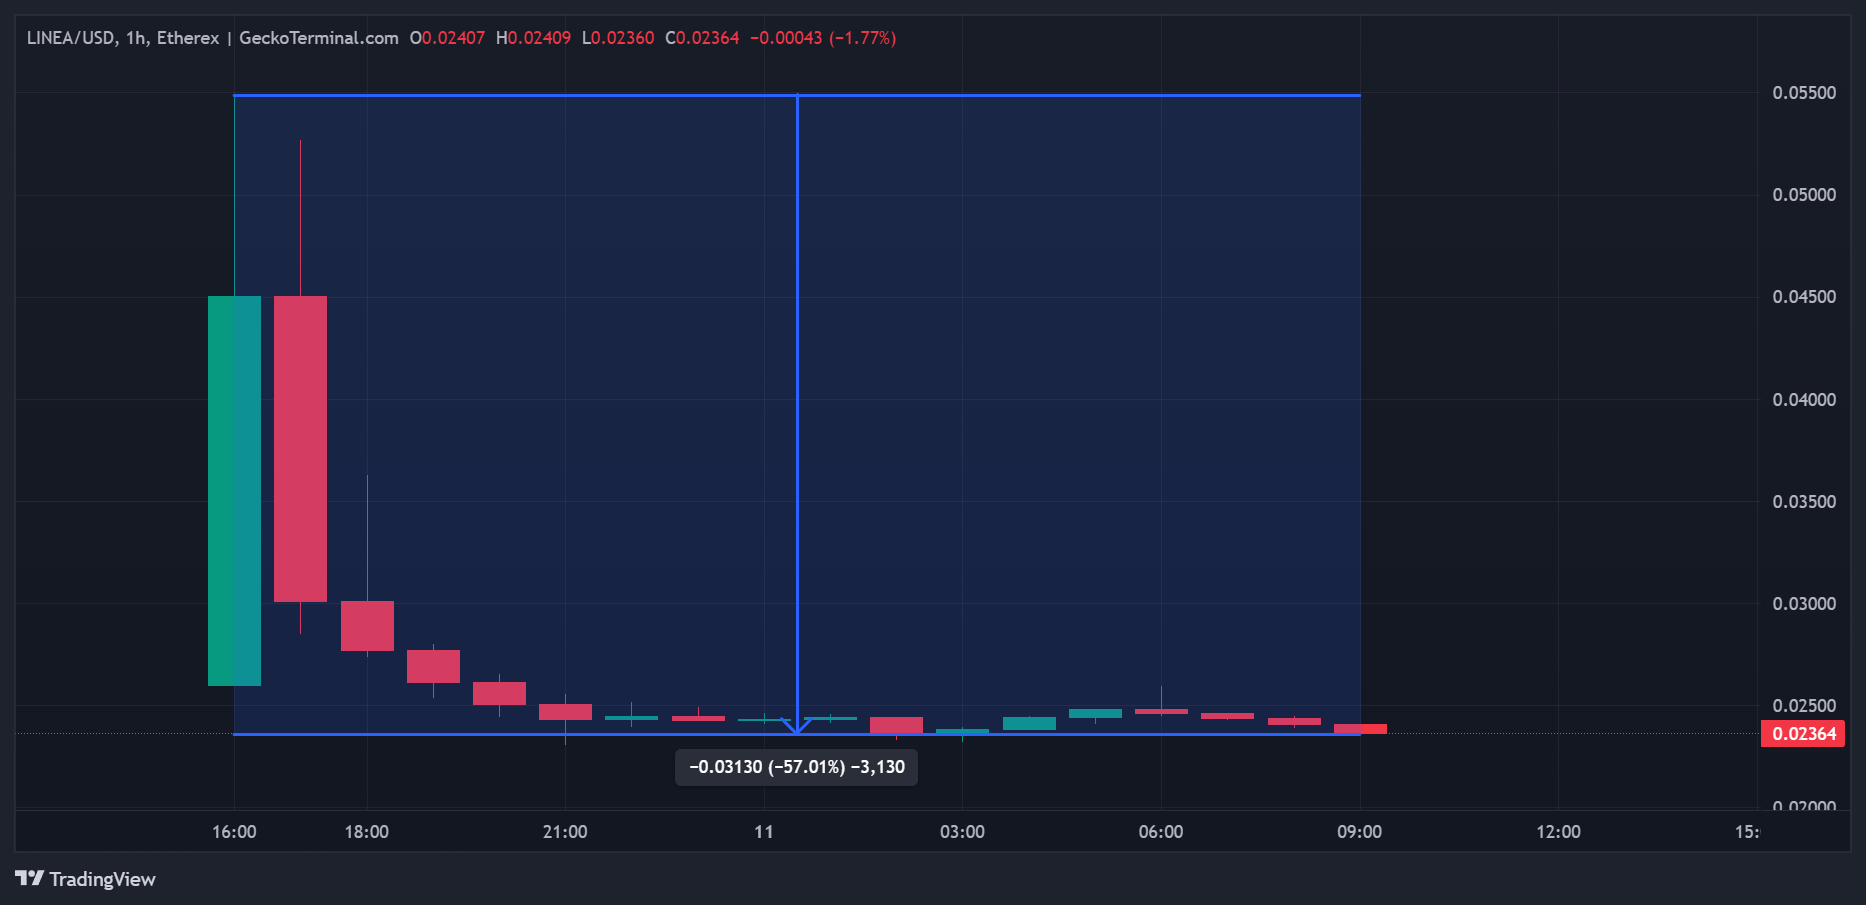Image resolution: width=1866 pixels, height=905 pixels.
Task: Click the measurement tooltip showing -57.01%
Action: click(x=796, y=767)
